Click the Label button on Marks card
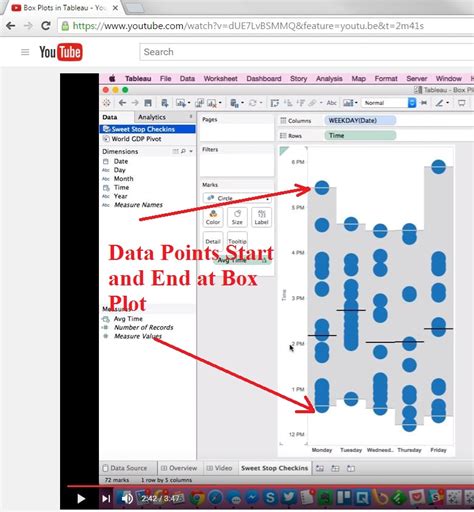 261,217
